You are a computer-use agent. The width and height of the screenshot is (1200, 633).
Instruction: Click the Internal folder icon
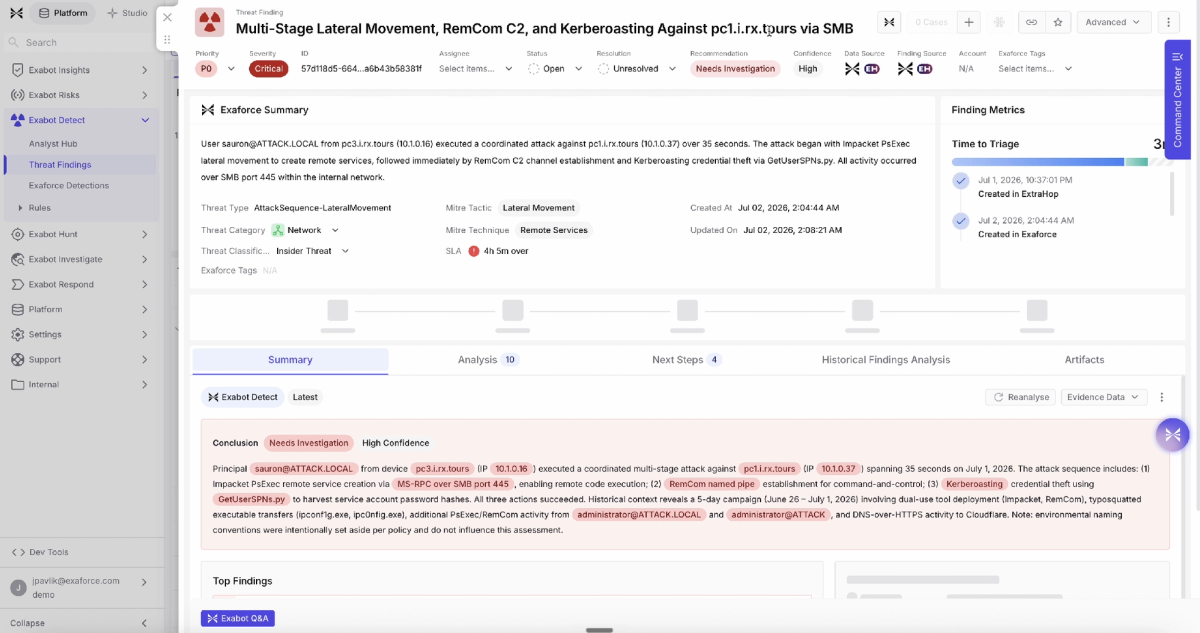tap(18, 384)
